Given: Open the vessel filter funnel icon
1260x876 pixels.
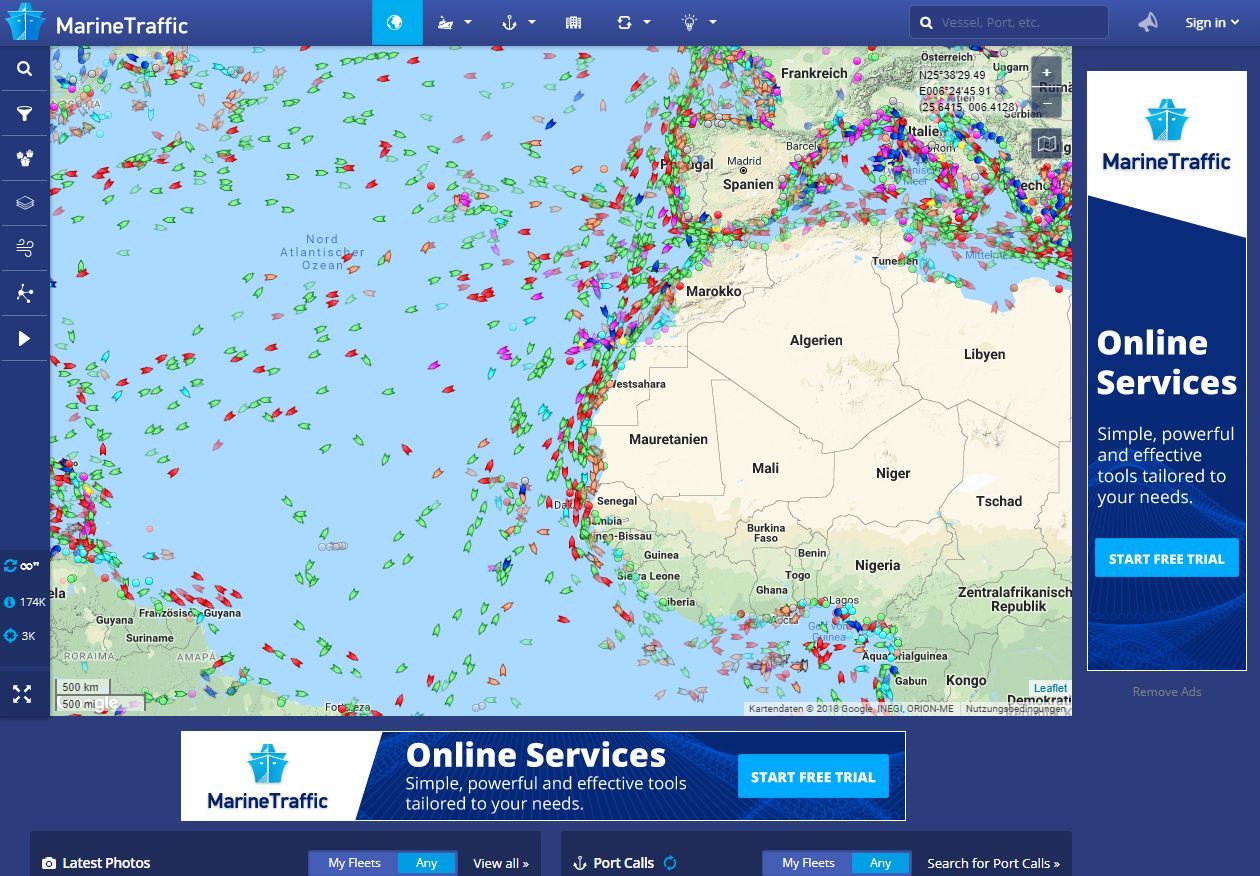Looking at the screenshot, I should pyautogui.click(x=25, y=114).
